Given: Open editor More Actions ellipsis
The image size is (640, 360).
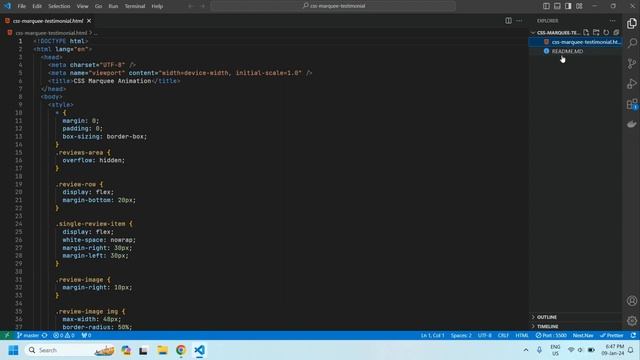Looking at the screenshot, I should (x=519, y=20).
